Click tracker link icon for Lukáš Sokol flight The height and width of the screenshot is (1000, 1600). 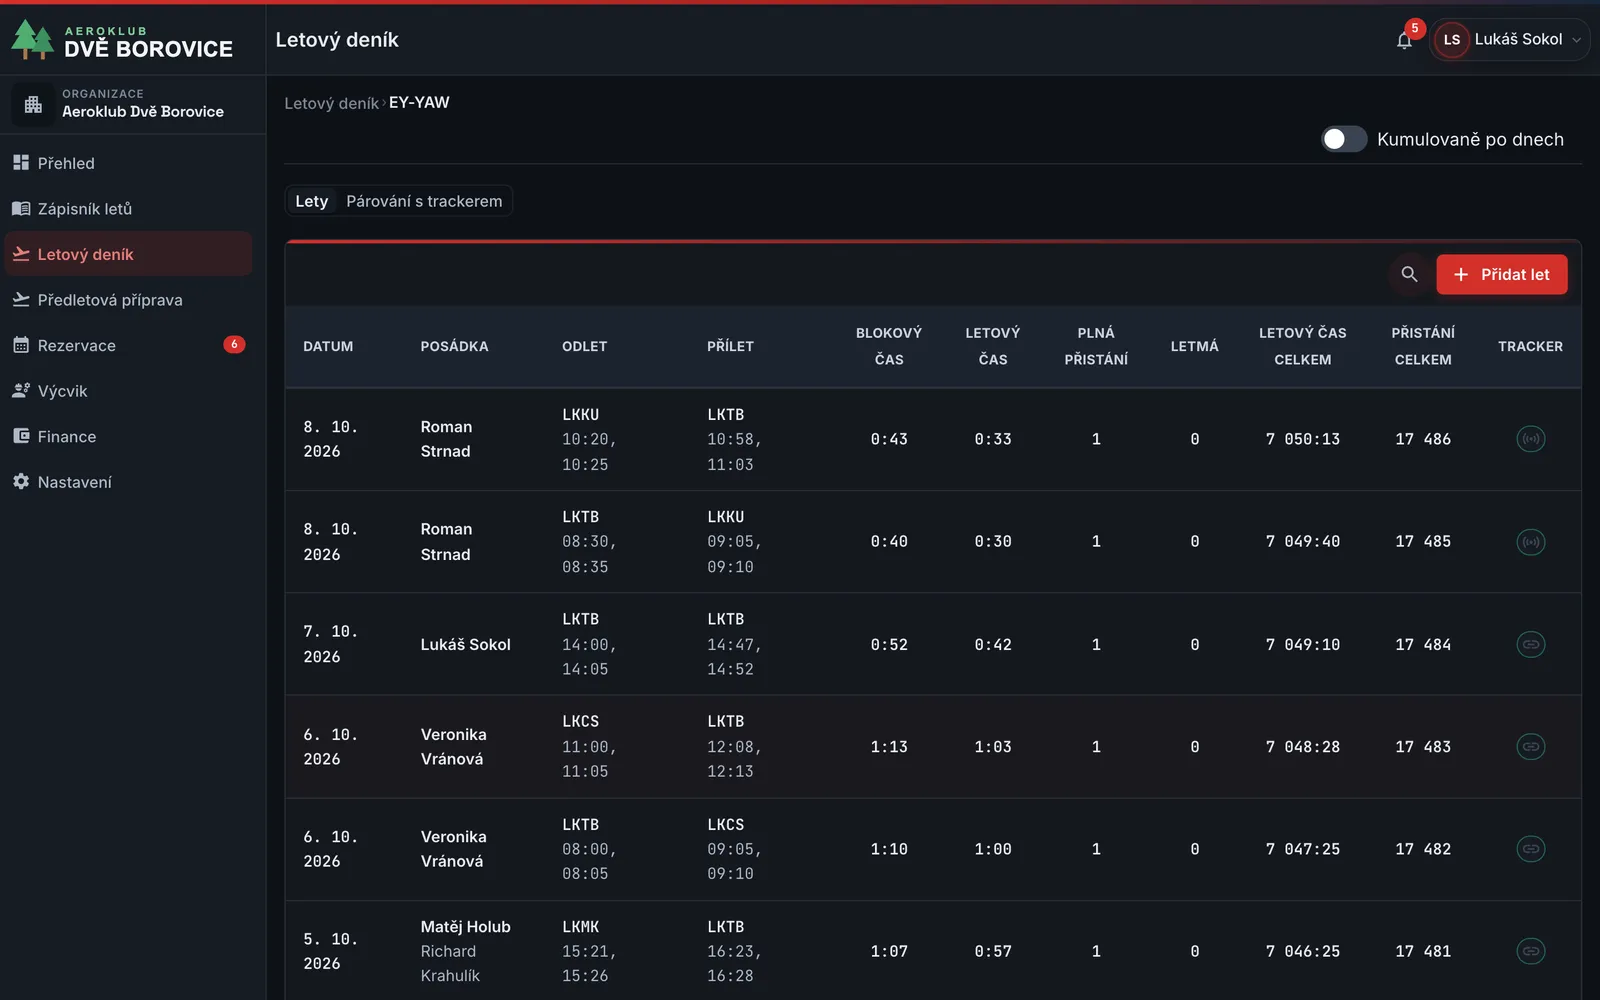1530,644
